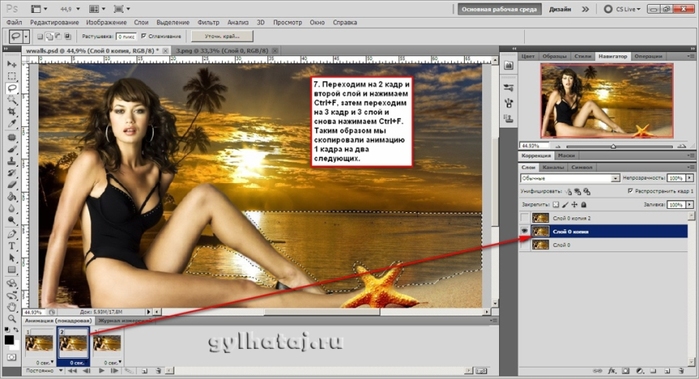
Task: Open the Файл menu
Action: (x=14, y=22)
